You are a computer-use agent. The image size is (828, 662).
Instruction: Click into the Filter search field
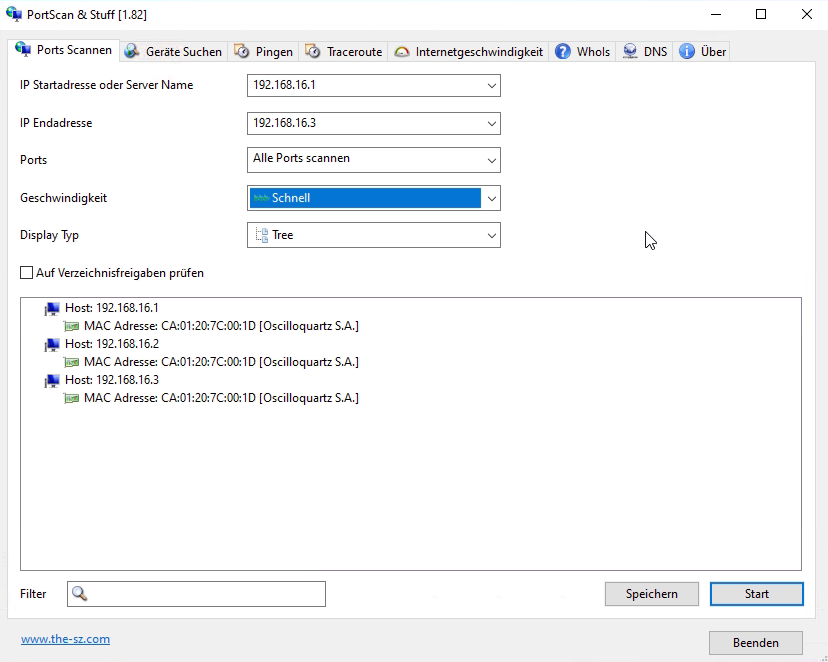(x=206, y=594)
